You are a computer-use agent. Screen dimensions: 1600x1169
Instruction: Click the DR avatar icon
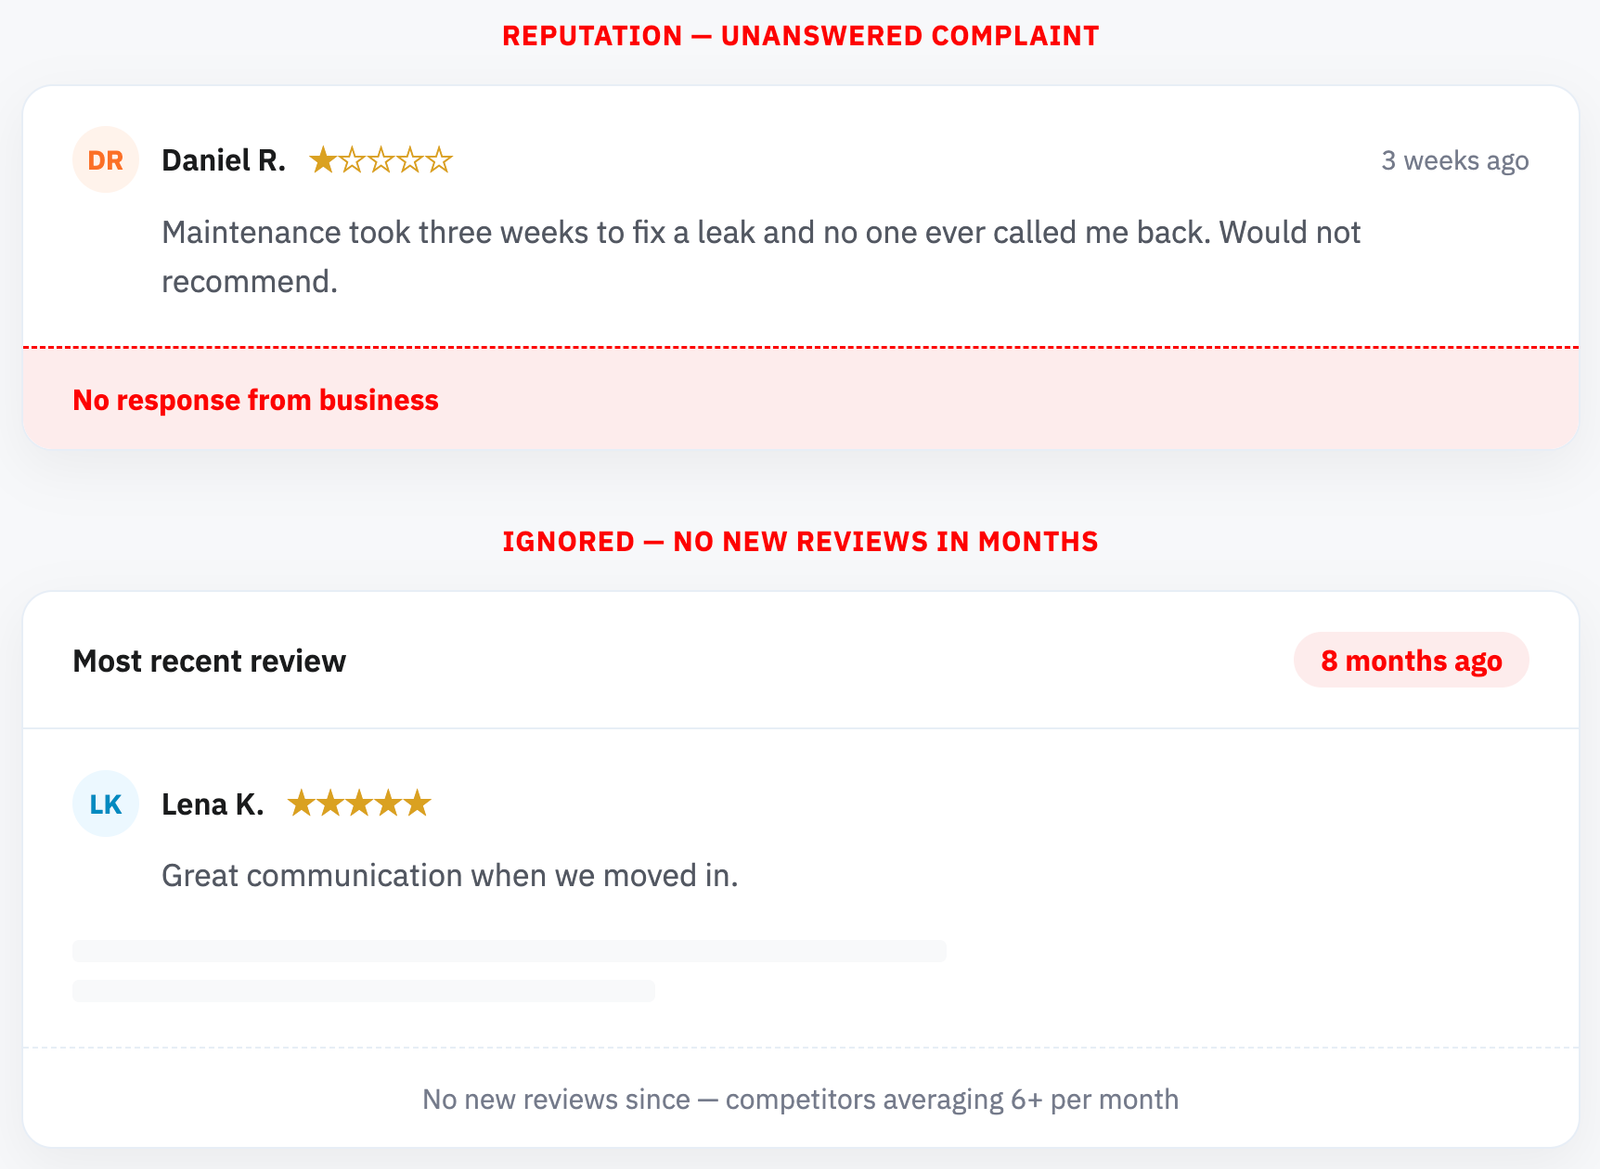(x=106, y=160)
